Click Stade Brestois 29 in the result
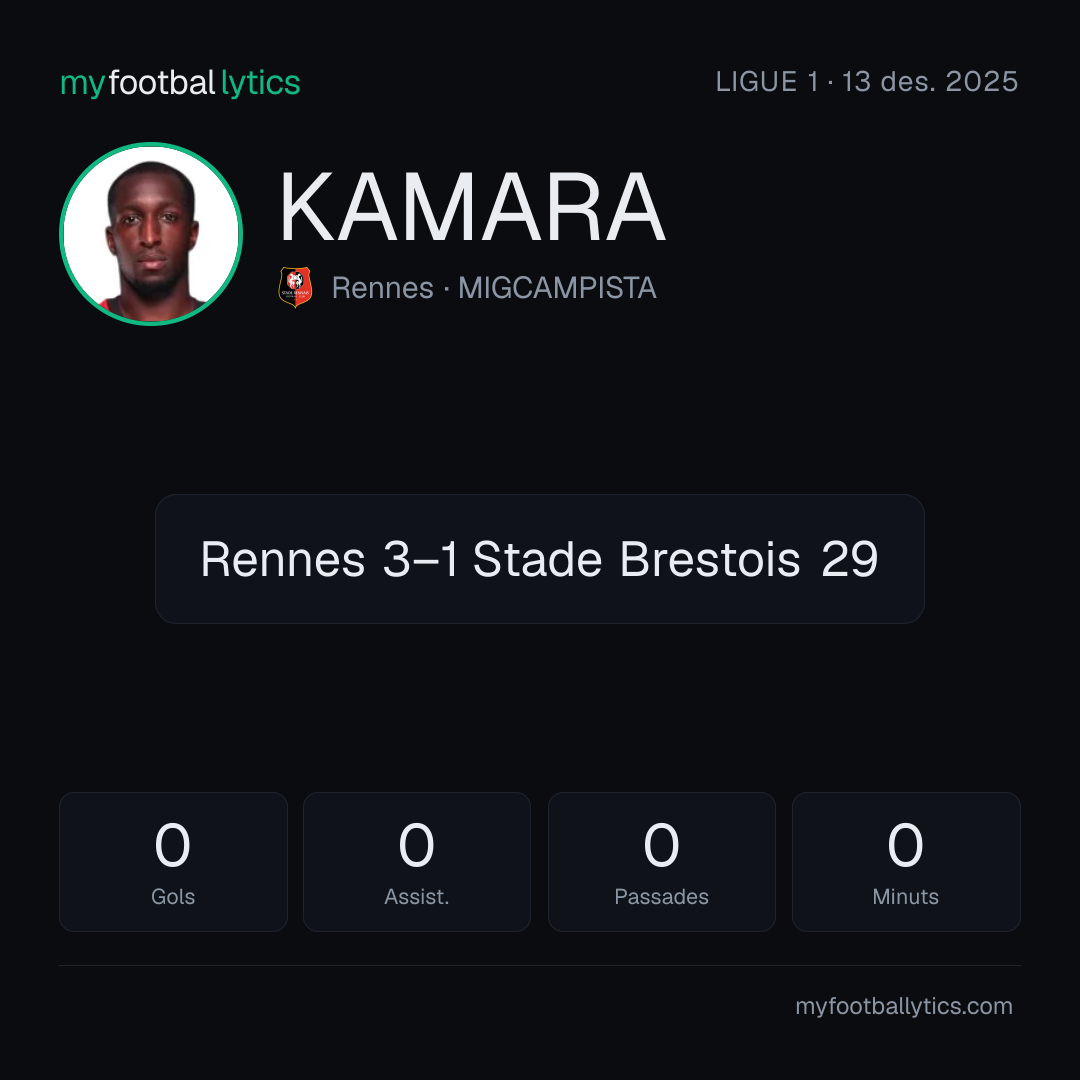Viewport: 1080px width, 1080px height. (676, 559)
